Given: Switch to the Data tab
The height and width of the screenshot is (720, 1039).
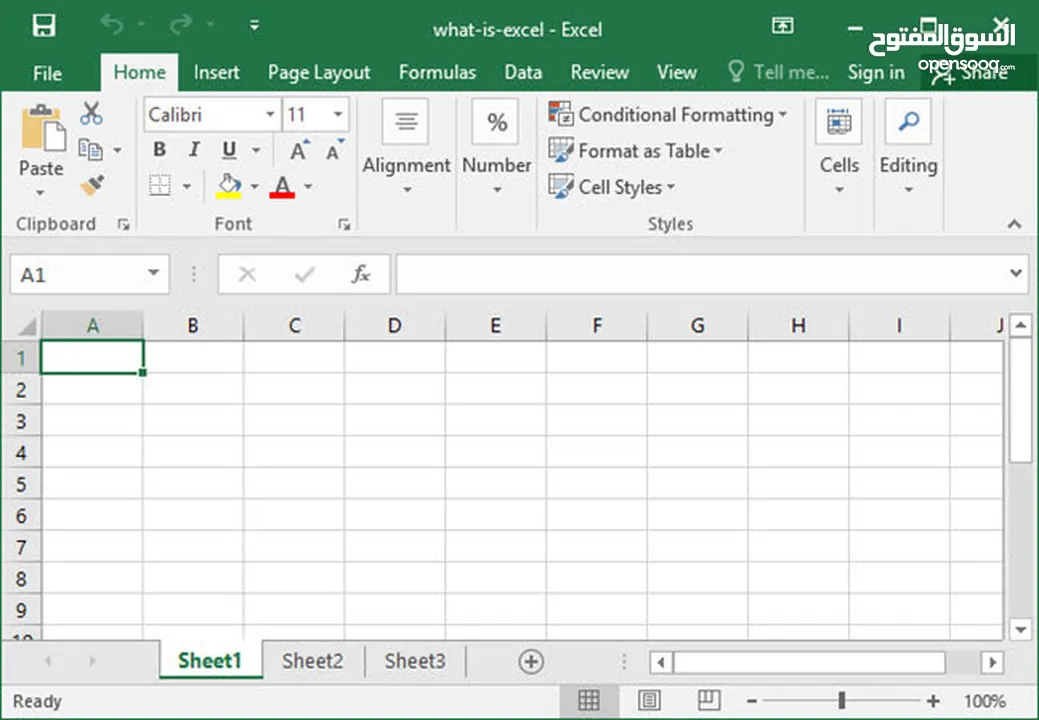Looking at the screenshot, I should [523, 72].
